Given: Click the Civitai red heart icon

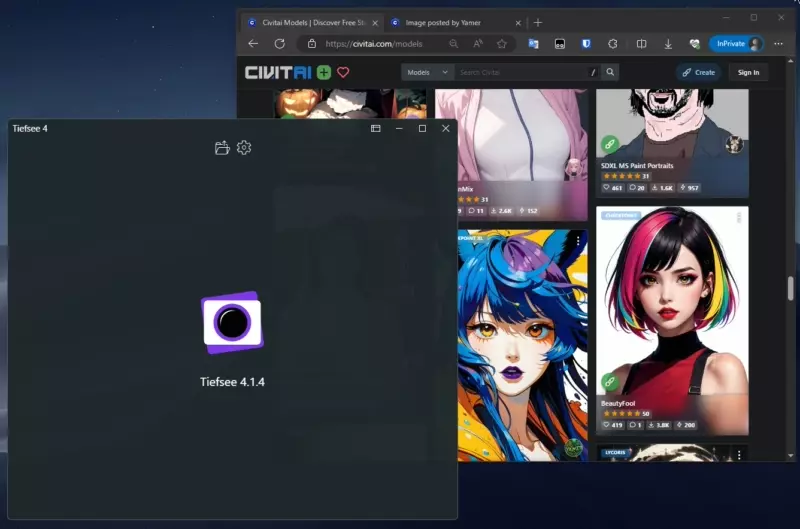Looking at the screenshot, I should [x=343, y=72].
